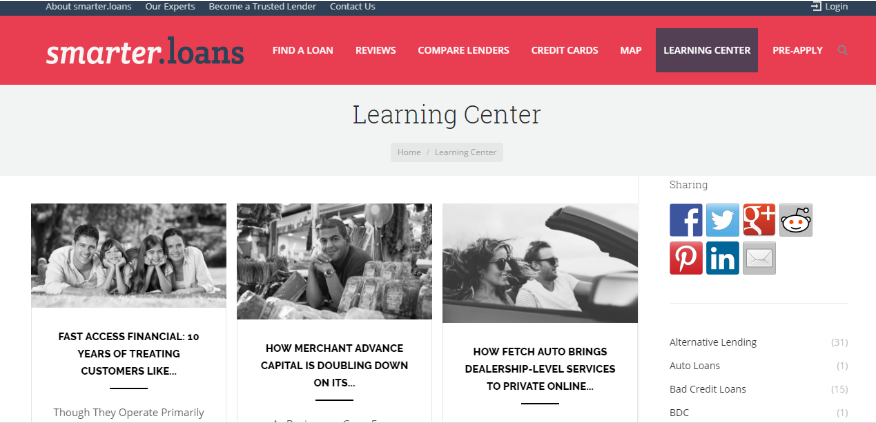Image resolution: width=876 pixels, height=423 pixels.
Task: Share to Reddit using alien icon
Action: 796,220
